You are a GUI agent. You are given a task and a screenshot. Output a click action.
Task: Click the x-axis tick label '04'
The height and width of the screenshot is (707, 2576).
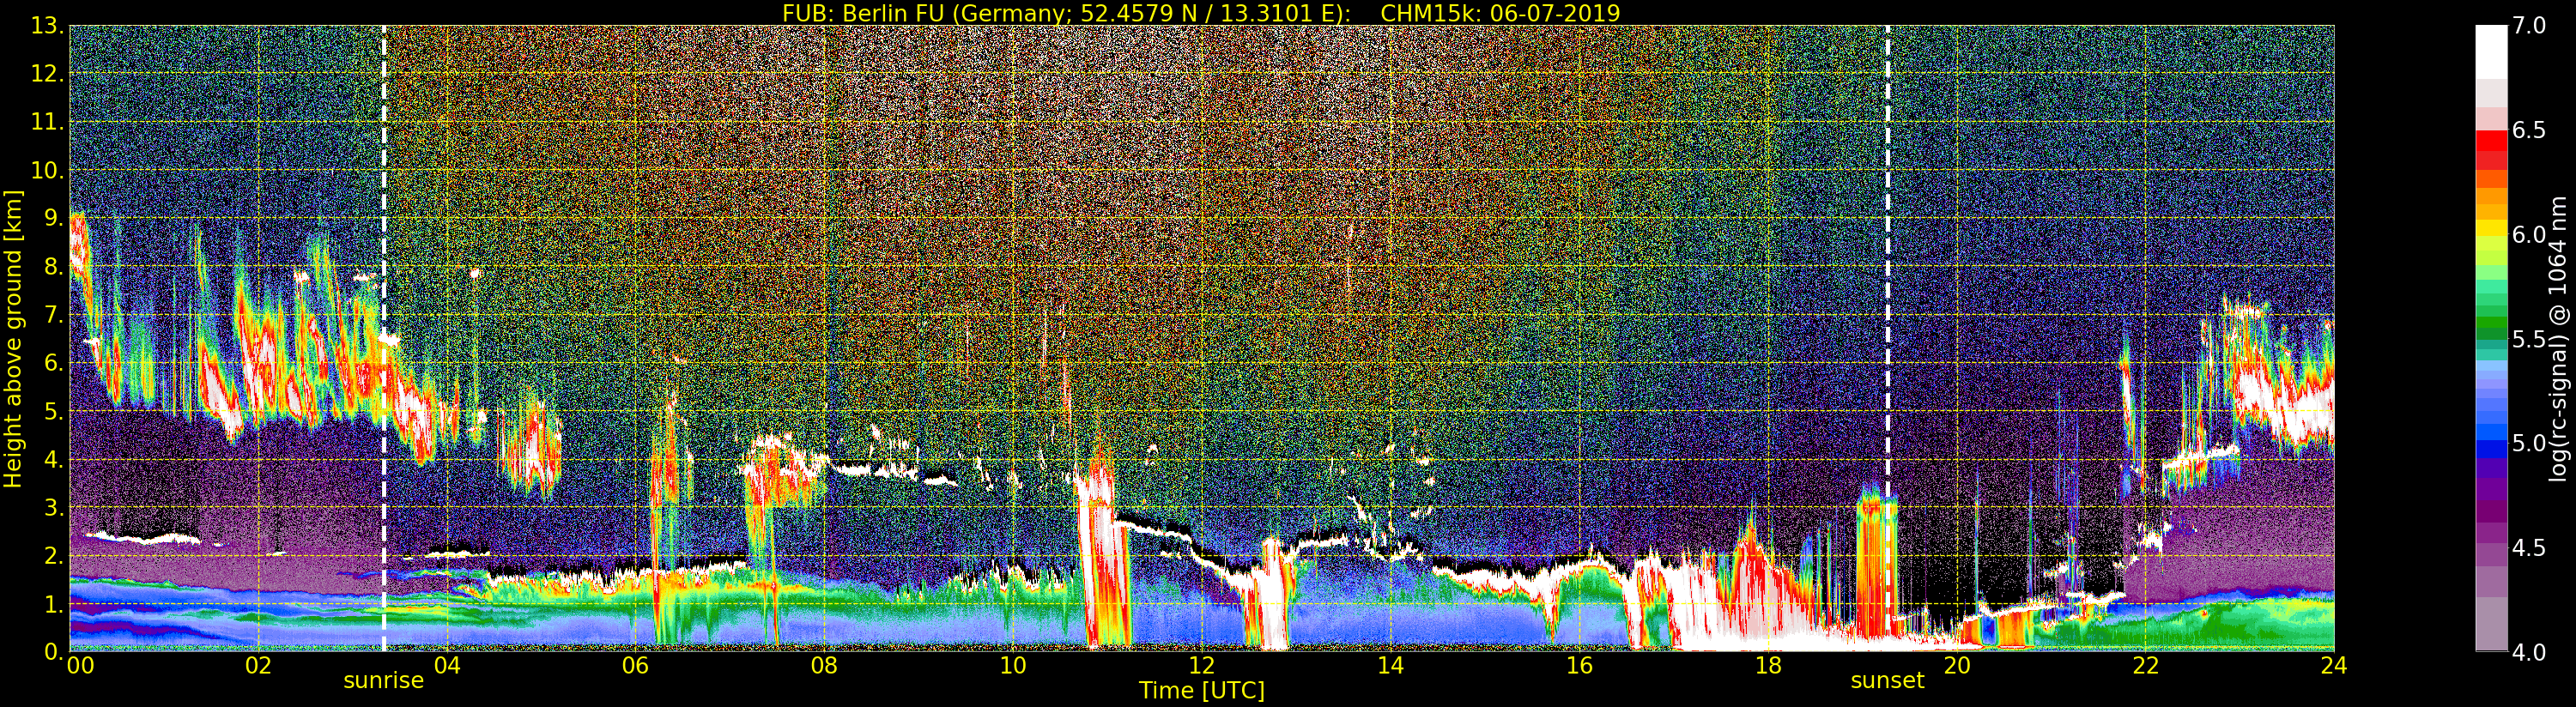click(447, 665)
